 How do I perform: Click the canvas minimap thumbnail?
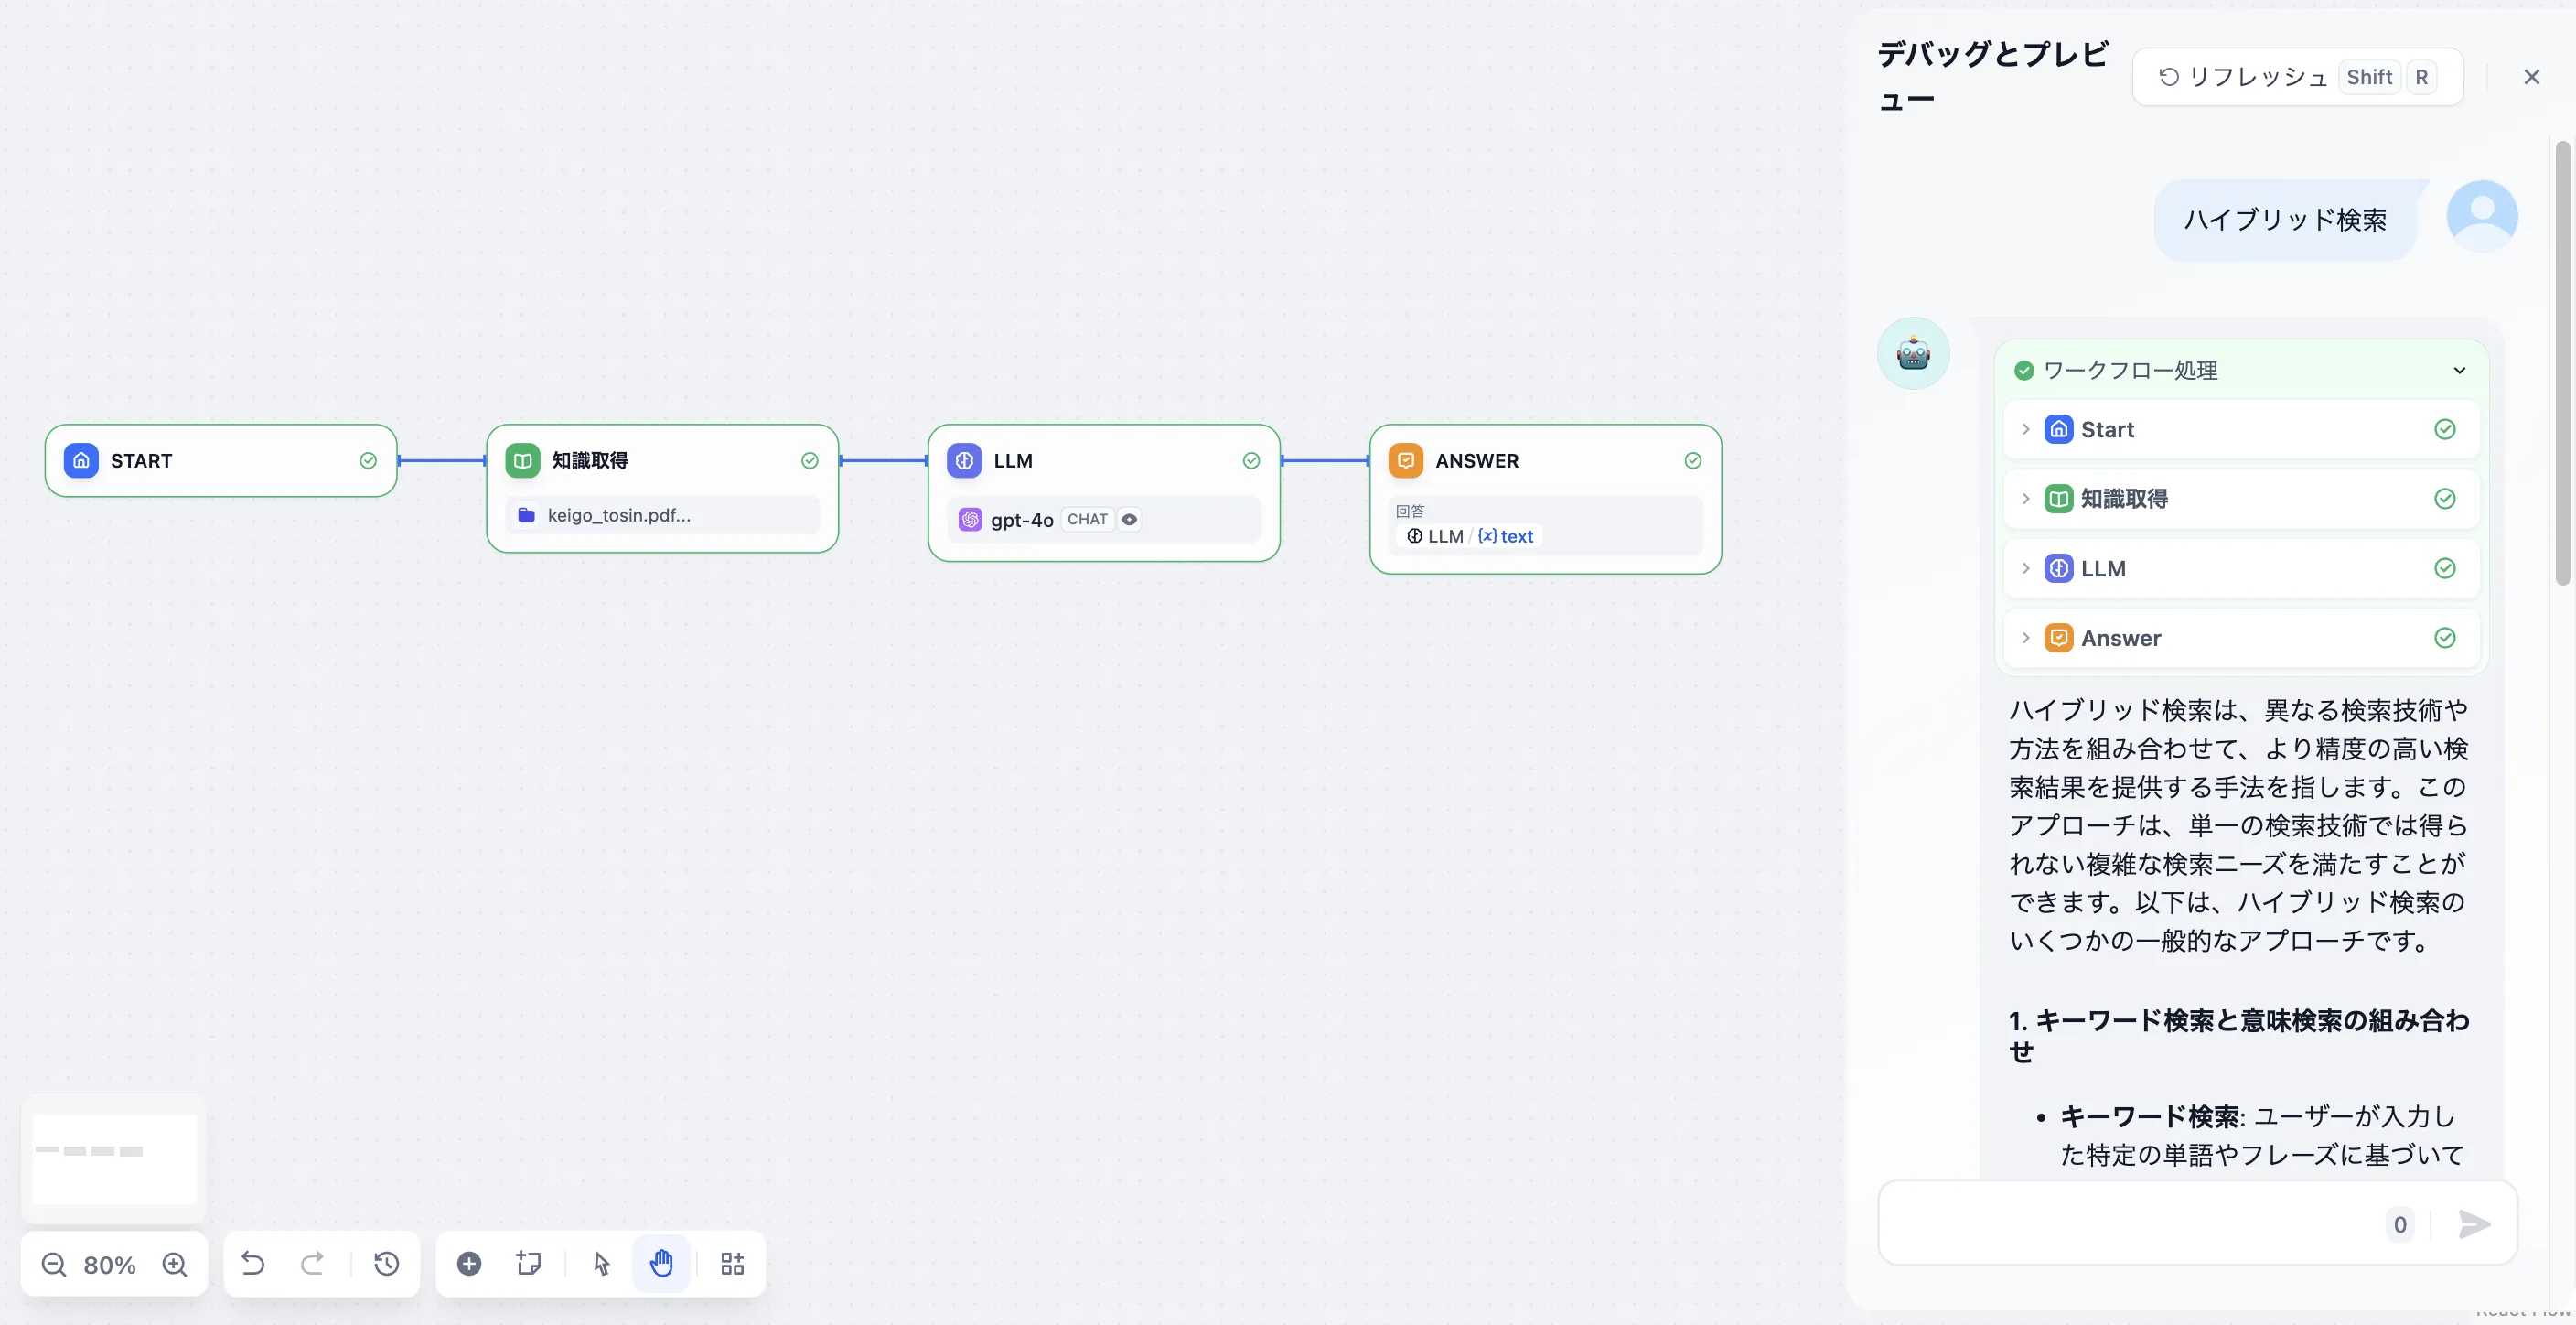(x=114, y=1158)
